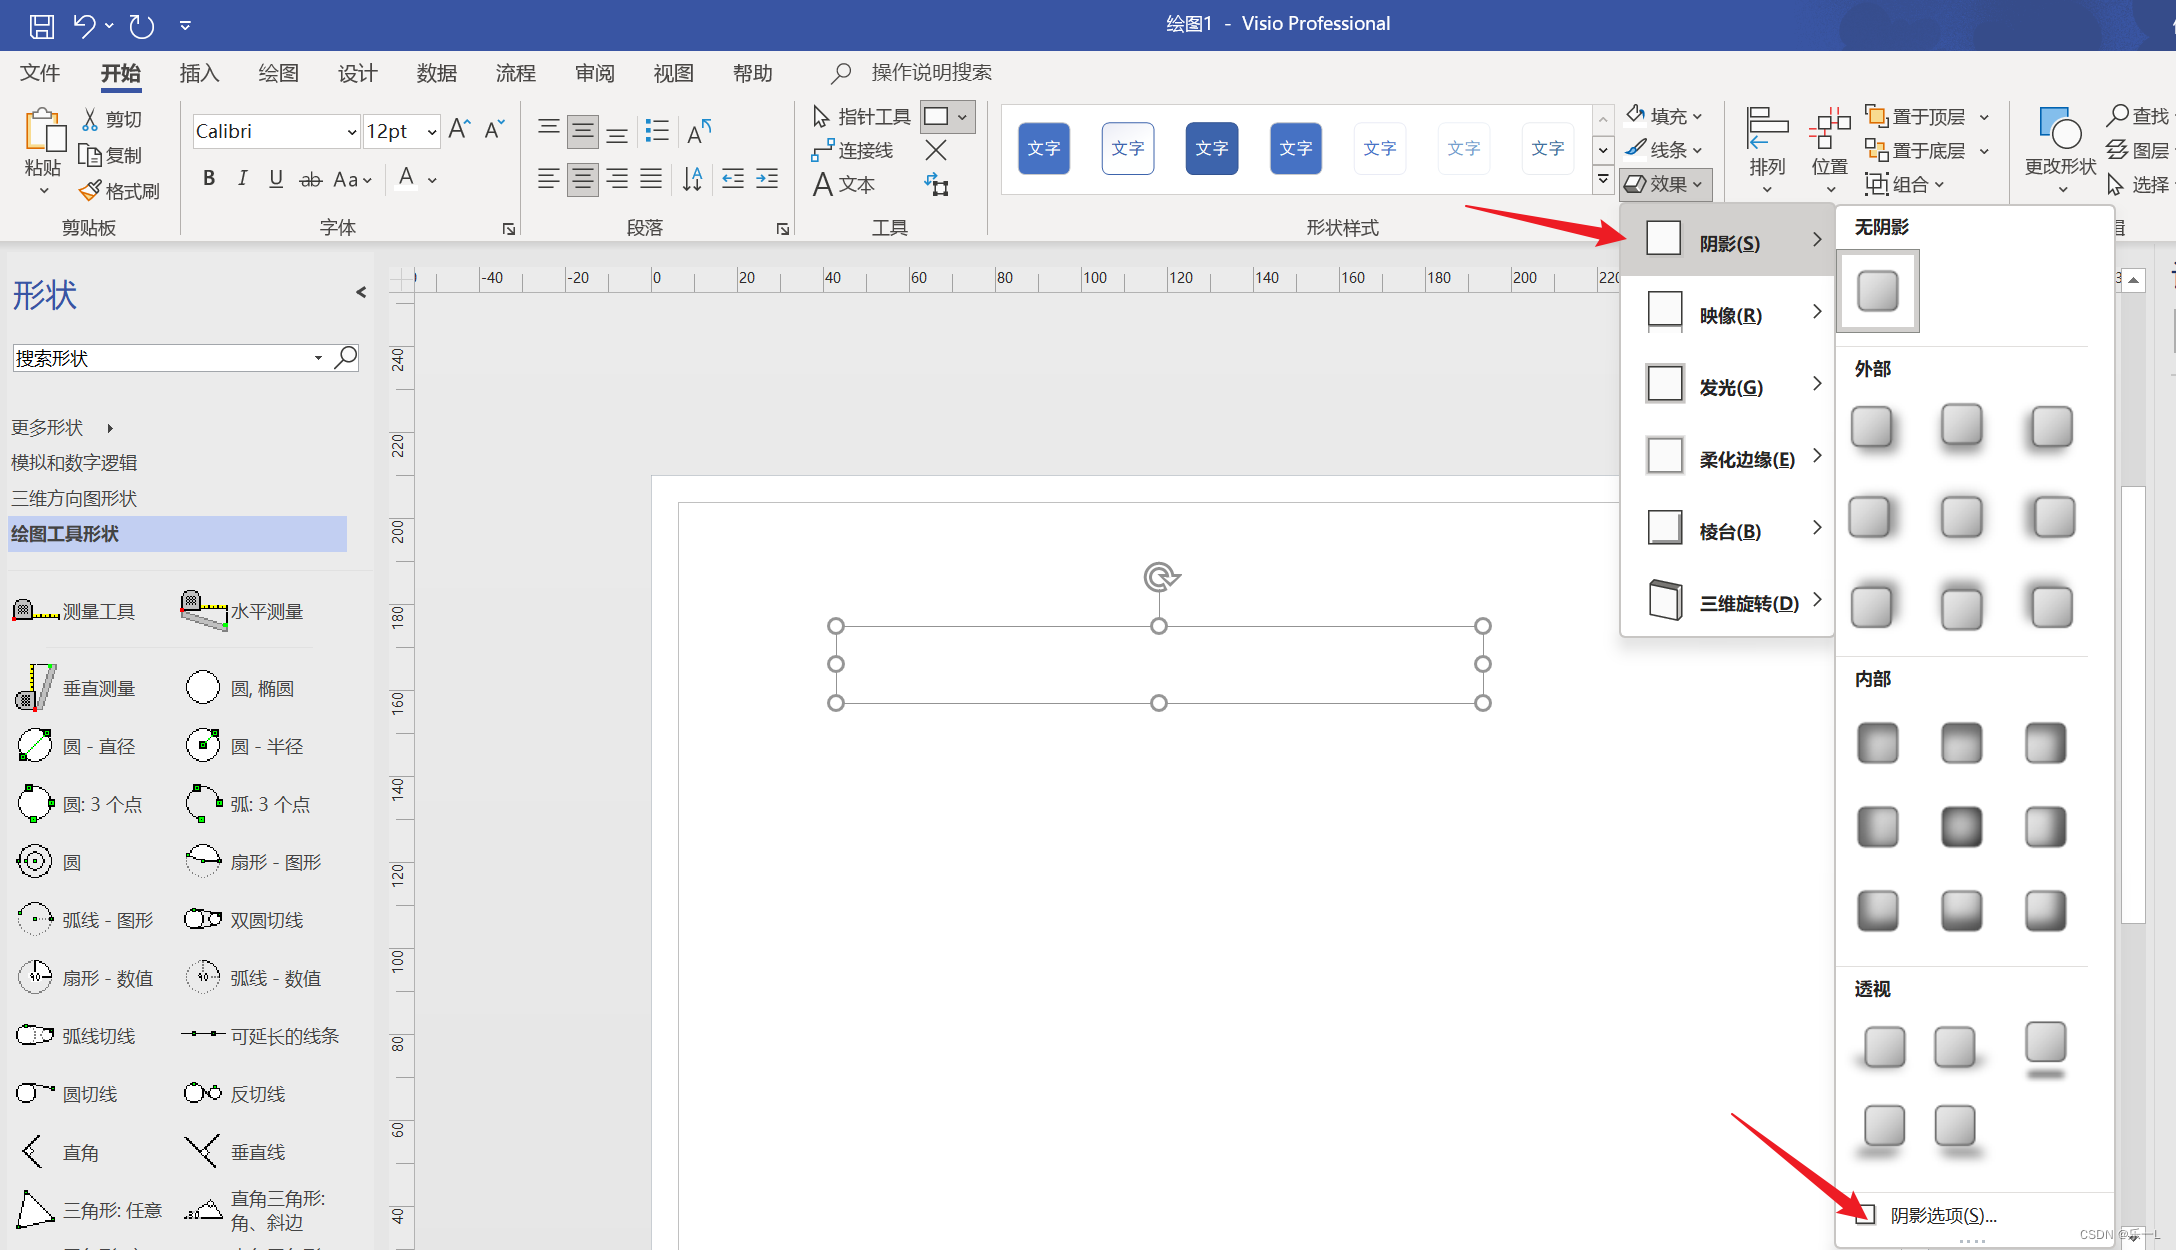This screenshot has height=1250, width=2176.
Task: Select the No Shadow swatch
Action: coord(1877,291)
